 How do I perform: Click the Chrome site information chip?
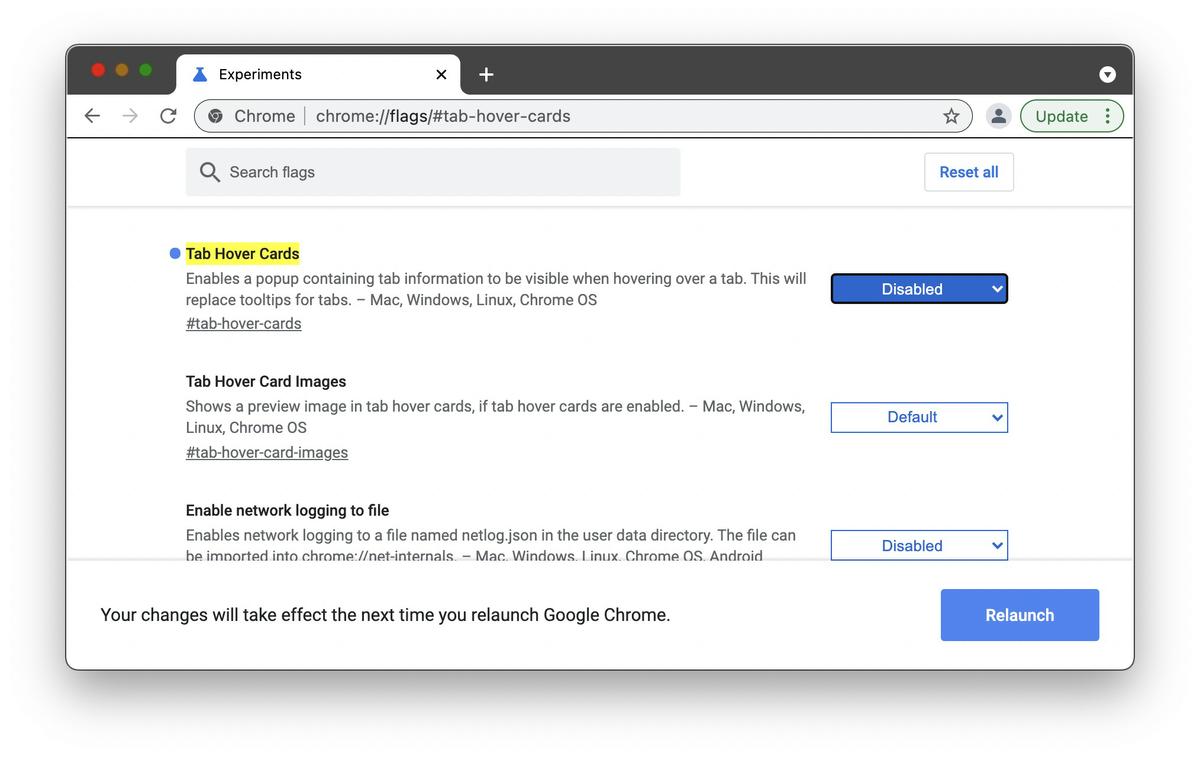(248, 115)
